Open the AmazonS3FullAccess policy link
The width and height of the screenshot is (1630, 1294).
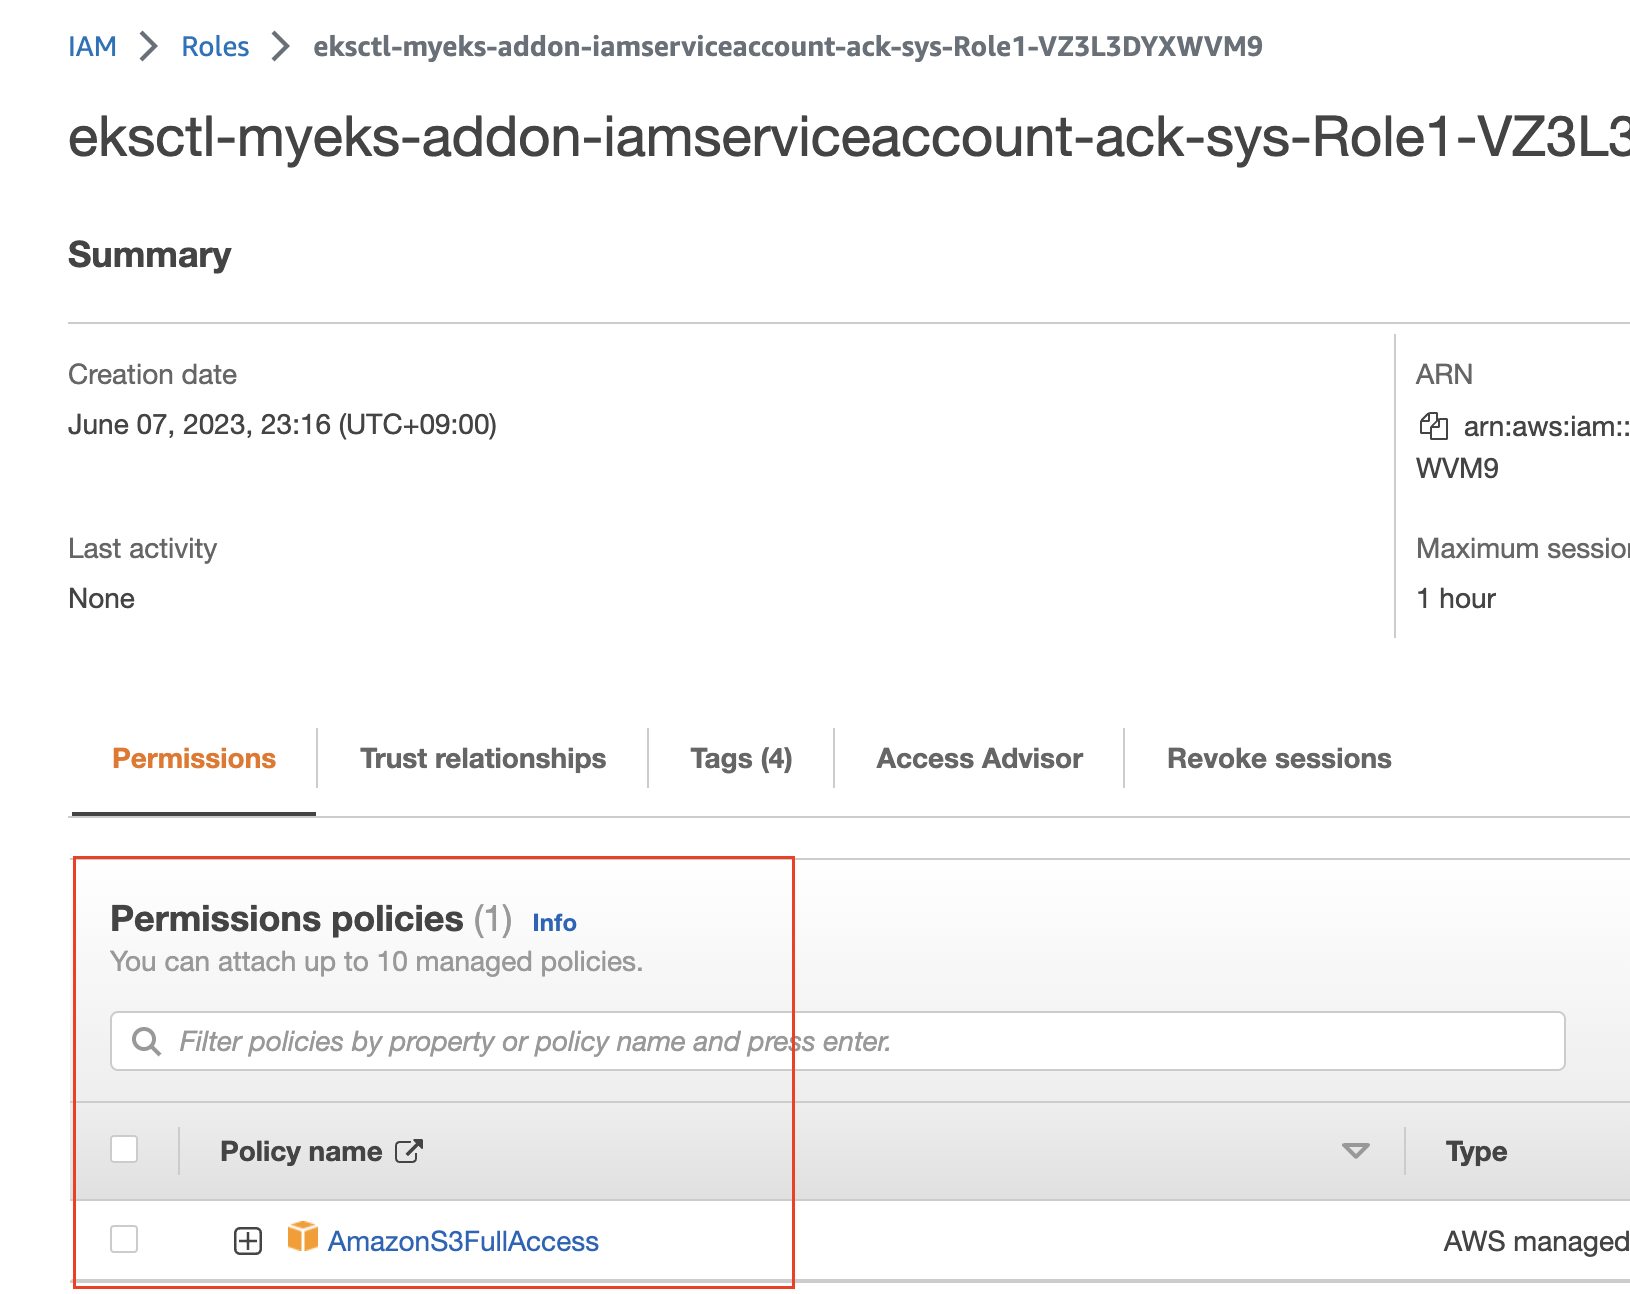(x=463, y=1241)
